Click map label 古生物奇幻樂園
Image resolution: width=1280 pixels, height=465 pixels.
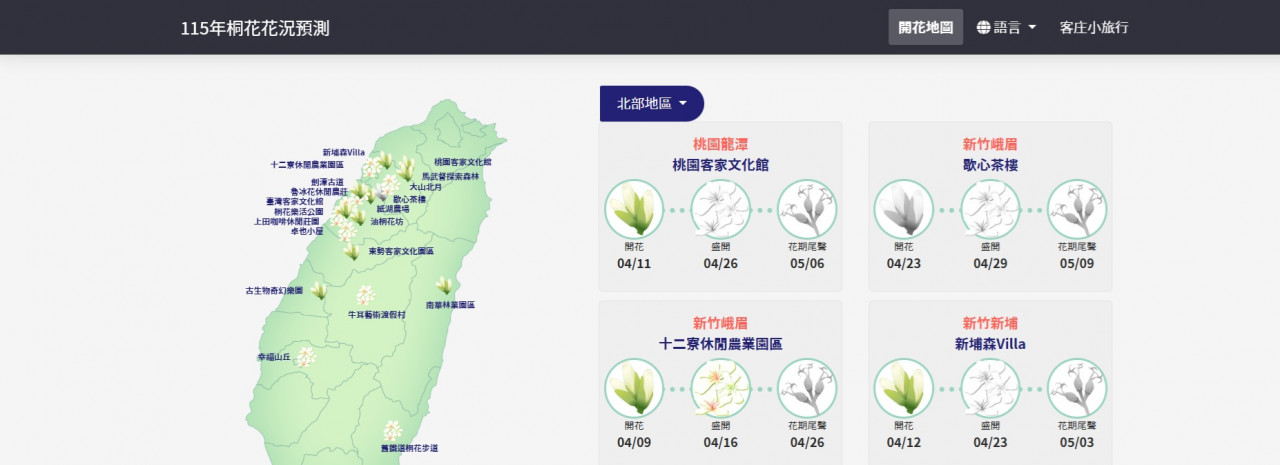tap(274, 291)
